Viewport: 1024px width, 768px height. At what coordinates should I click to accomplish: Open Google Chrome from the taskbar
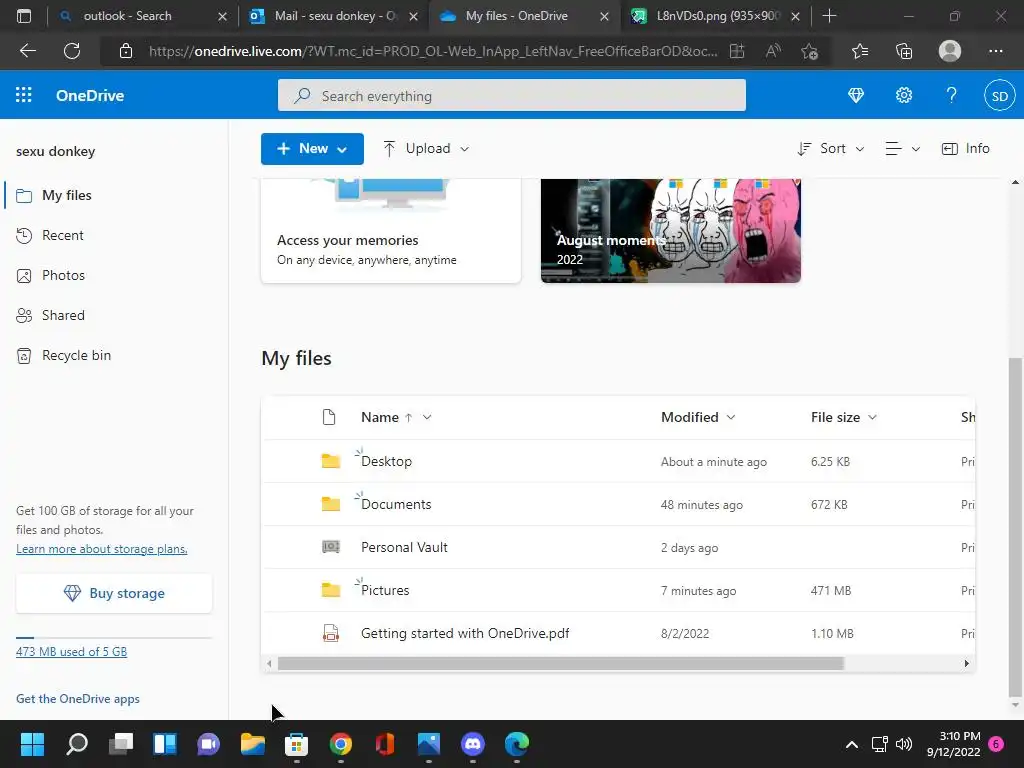click(340, 744)
